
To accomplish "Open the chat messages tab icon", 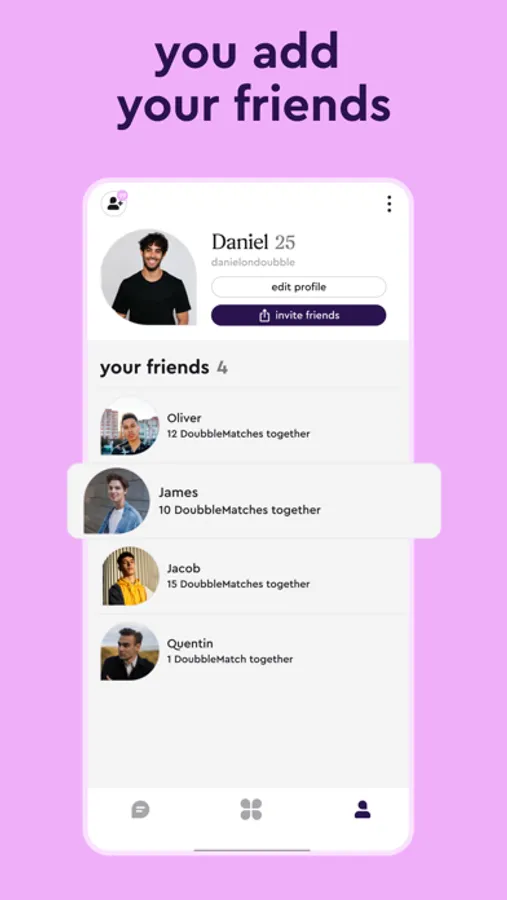I will coord(140,810).
